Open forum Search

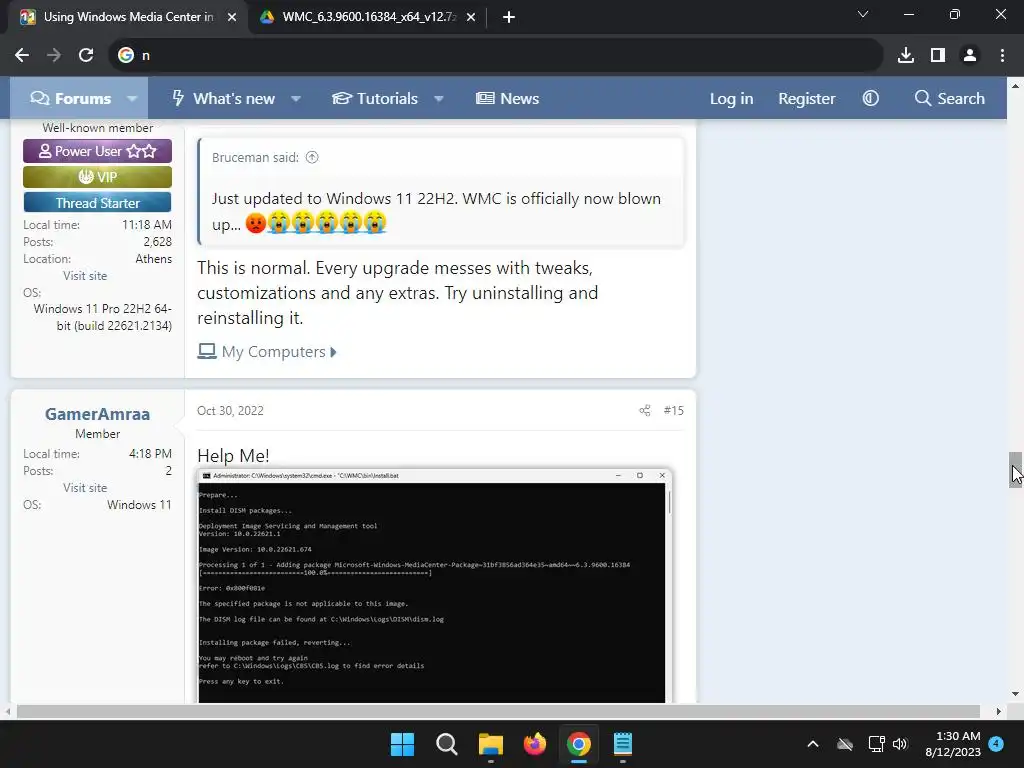click(x=950, y=99)
